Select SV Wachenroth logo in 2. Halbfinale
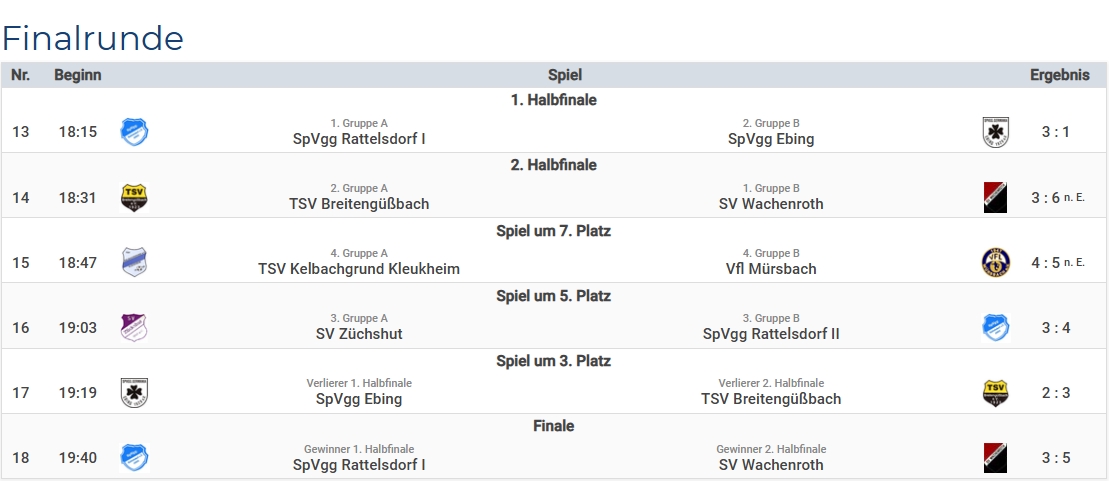This screenshot has height=481, width=1109. coord(995,197)
